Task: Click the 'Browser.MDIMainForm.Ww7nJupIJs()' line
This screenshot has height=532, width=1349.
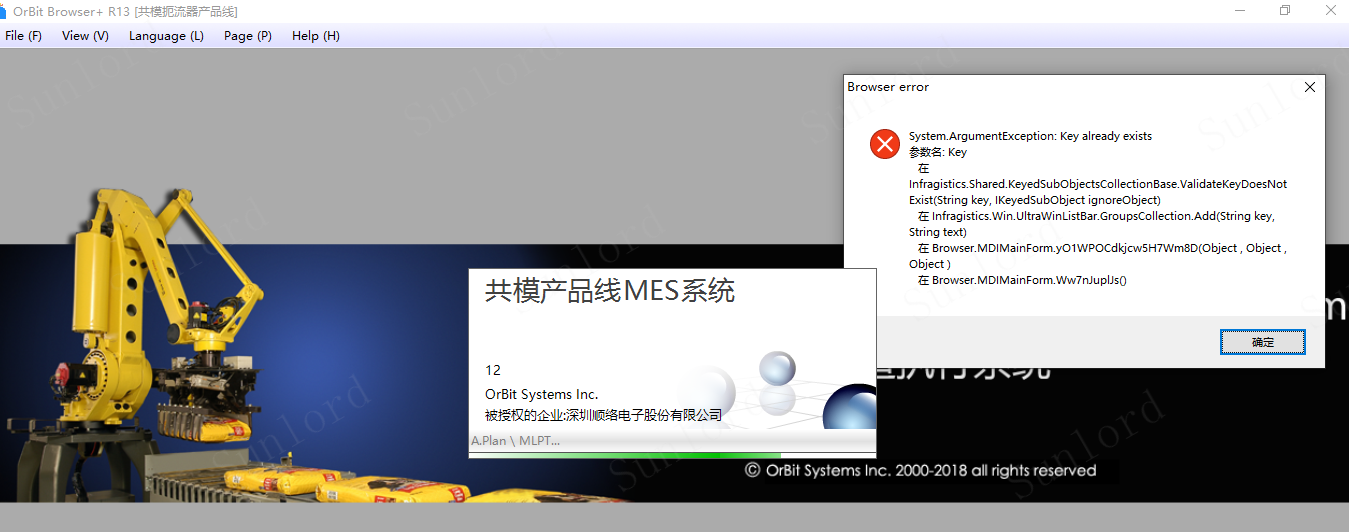Action: 1022,280
